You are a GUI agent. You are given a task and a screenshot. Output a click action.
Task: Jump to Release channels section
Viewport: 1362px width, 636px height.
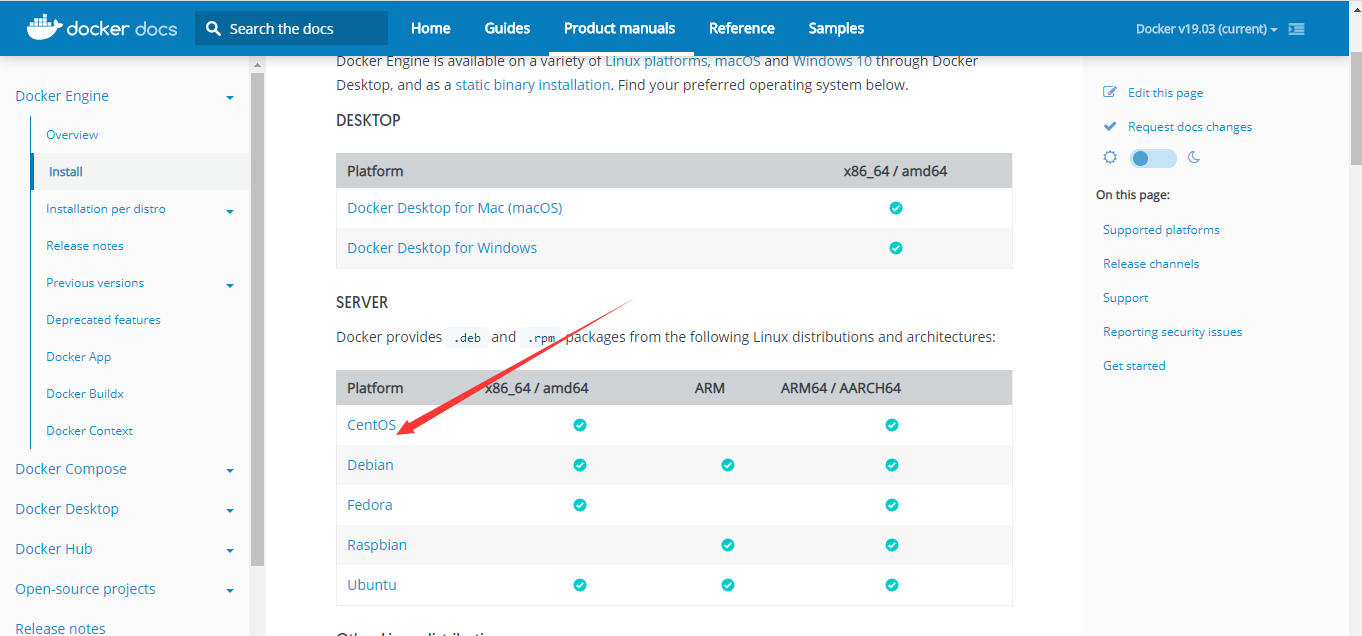[x=1151, y=264]
